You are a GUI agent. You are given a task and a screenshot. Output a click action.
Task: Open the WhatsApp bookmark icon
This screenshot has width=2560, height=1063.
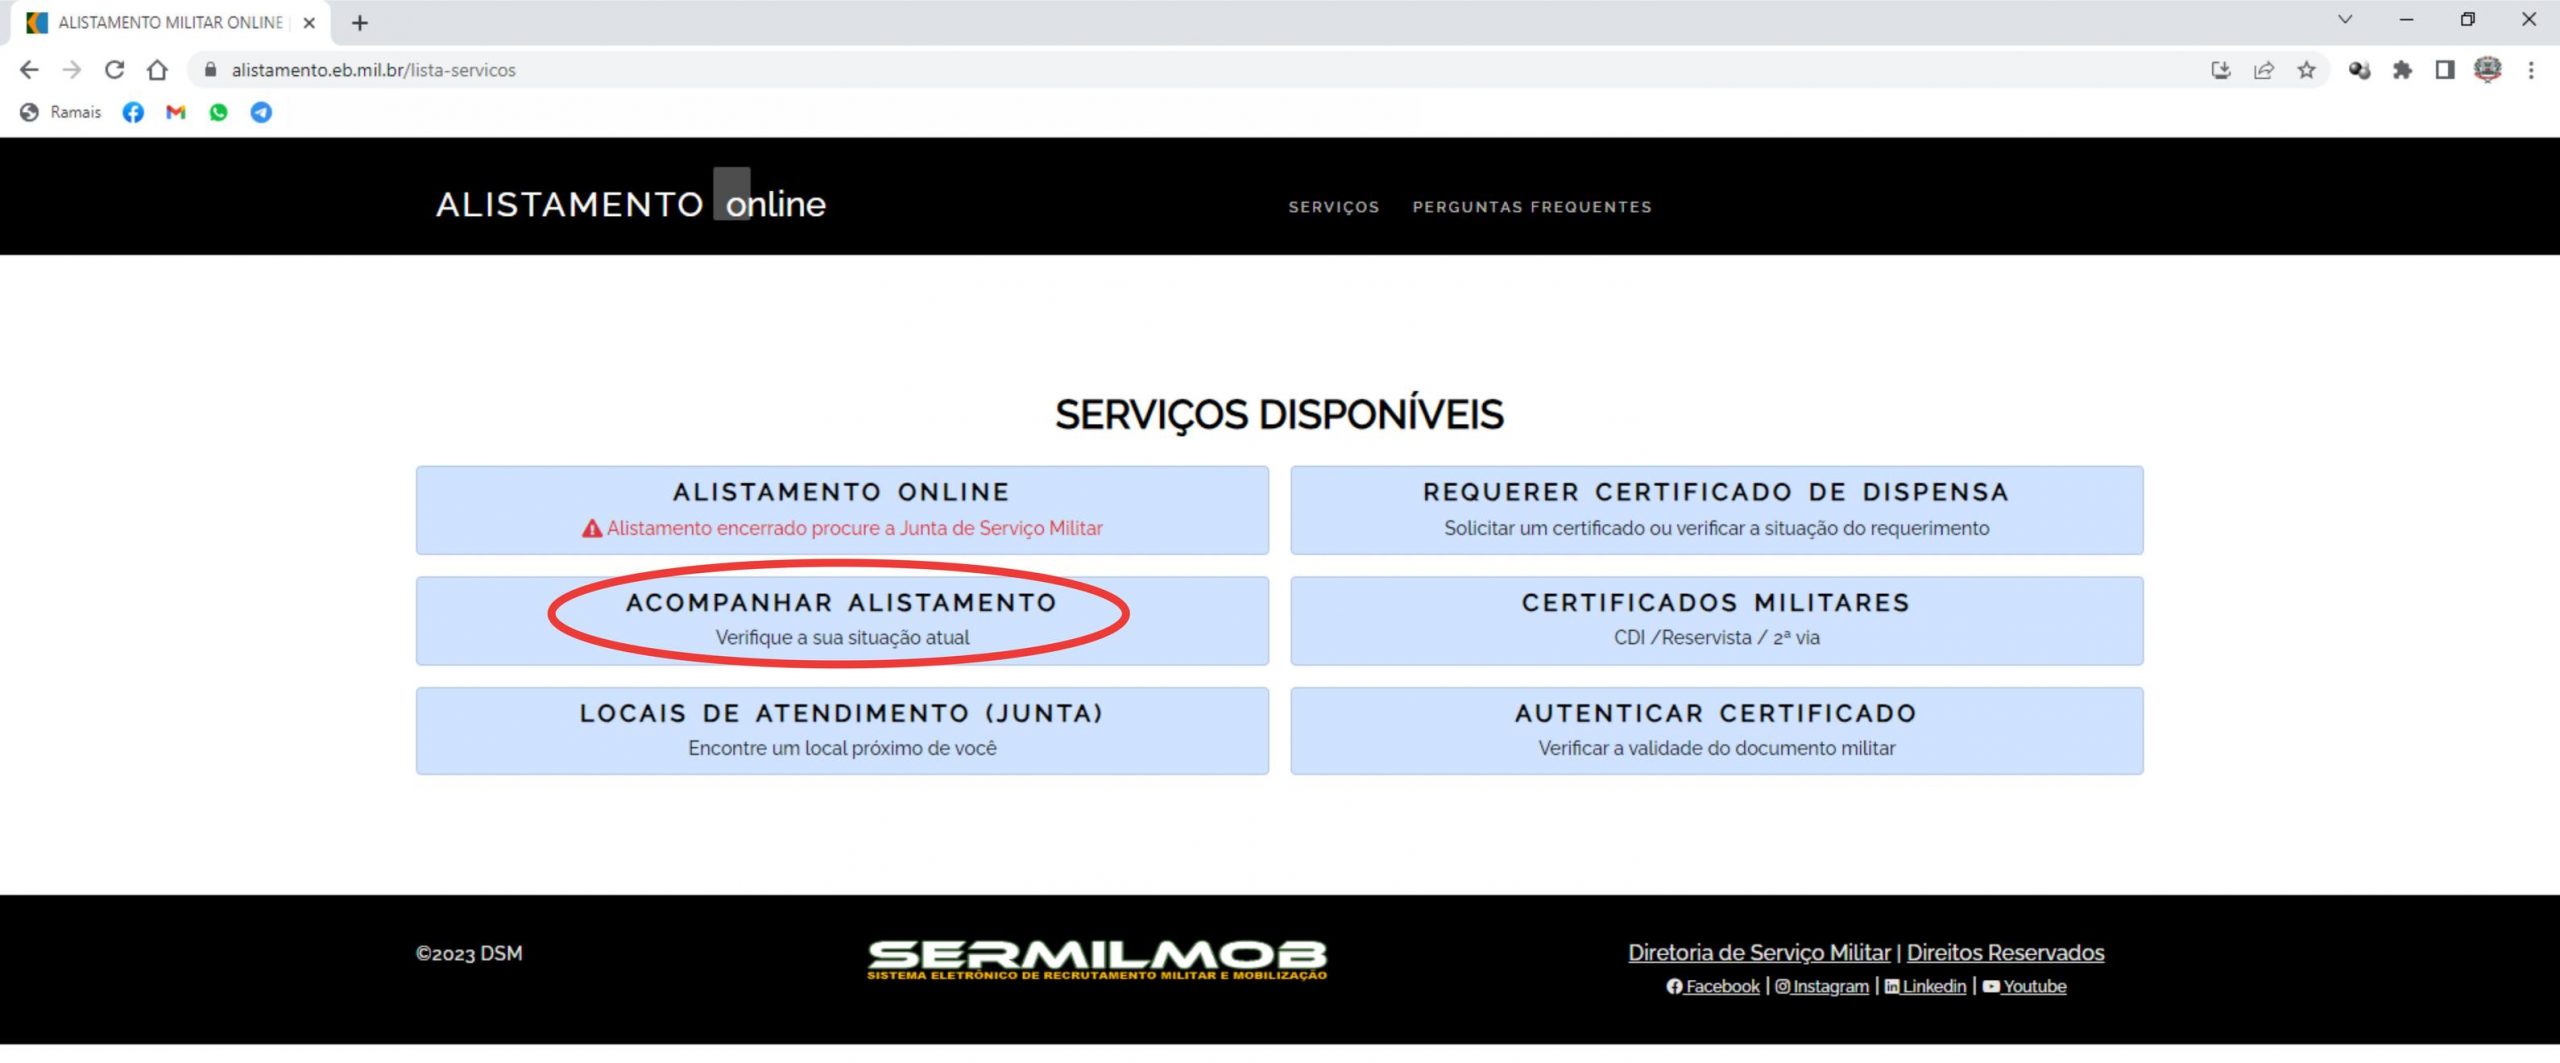(218, 112)
